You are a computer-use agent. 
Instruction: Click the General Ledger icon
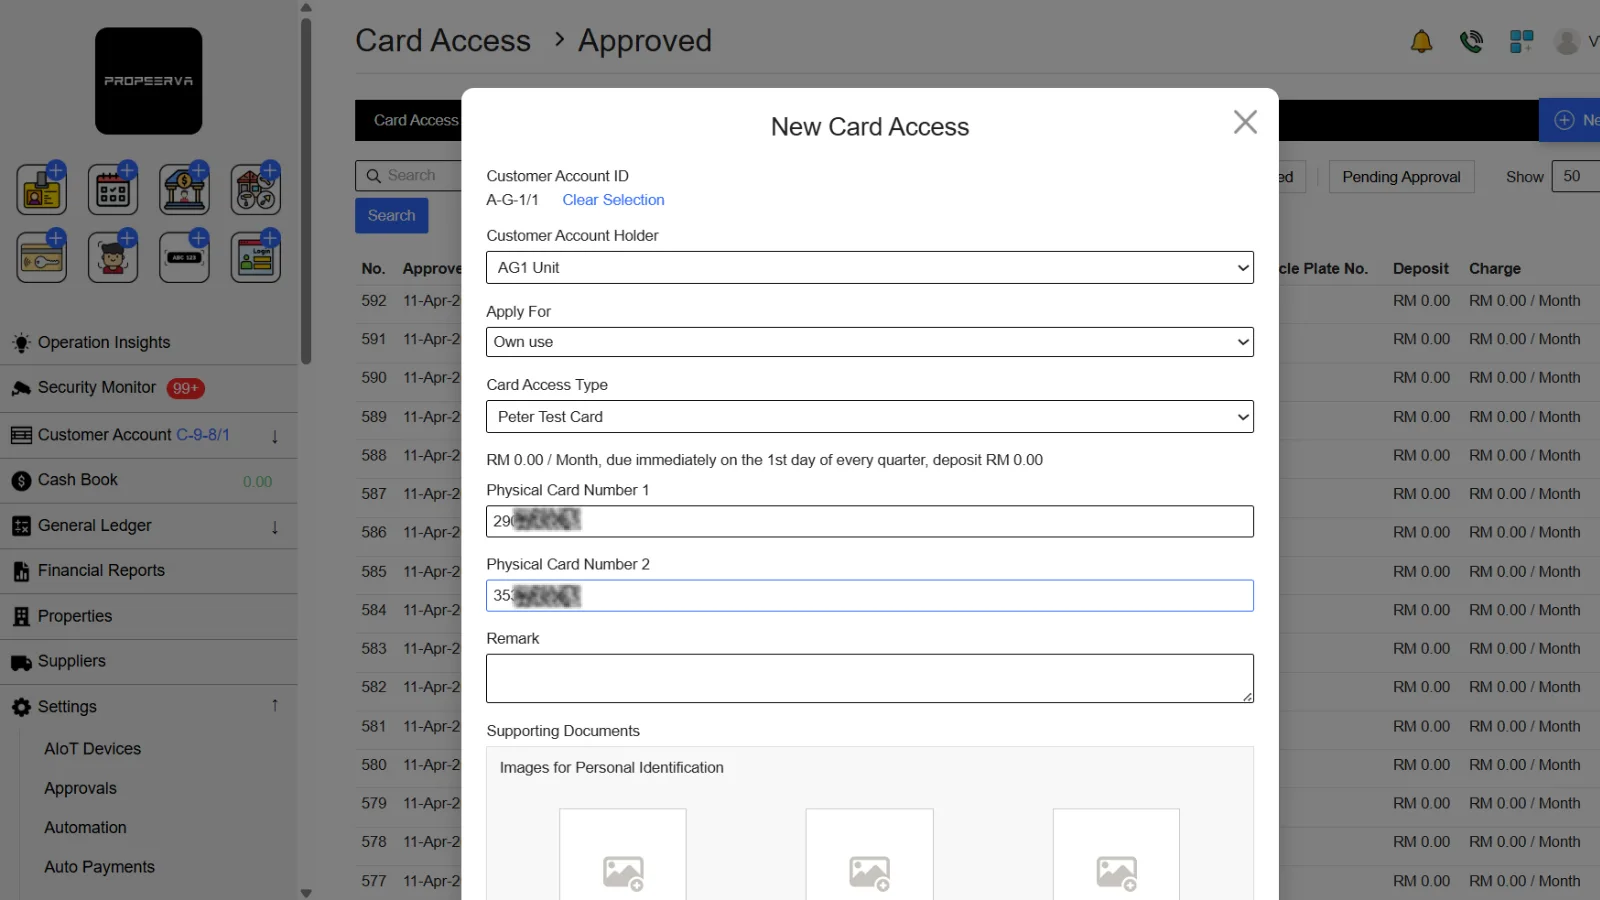(x=21, y=526)
